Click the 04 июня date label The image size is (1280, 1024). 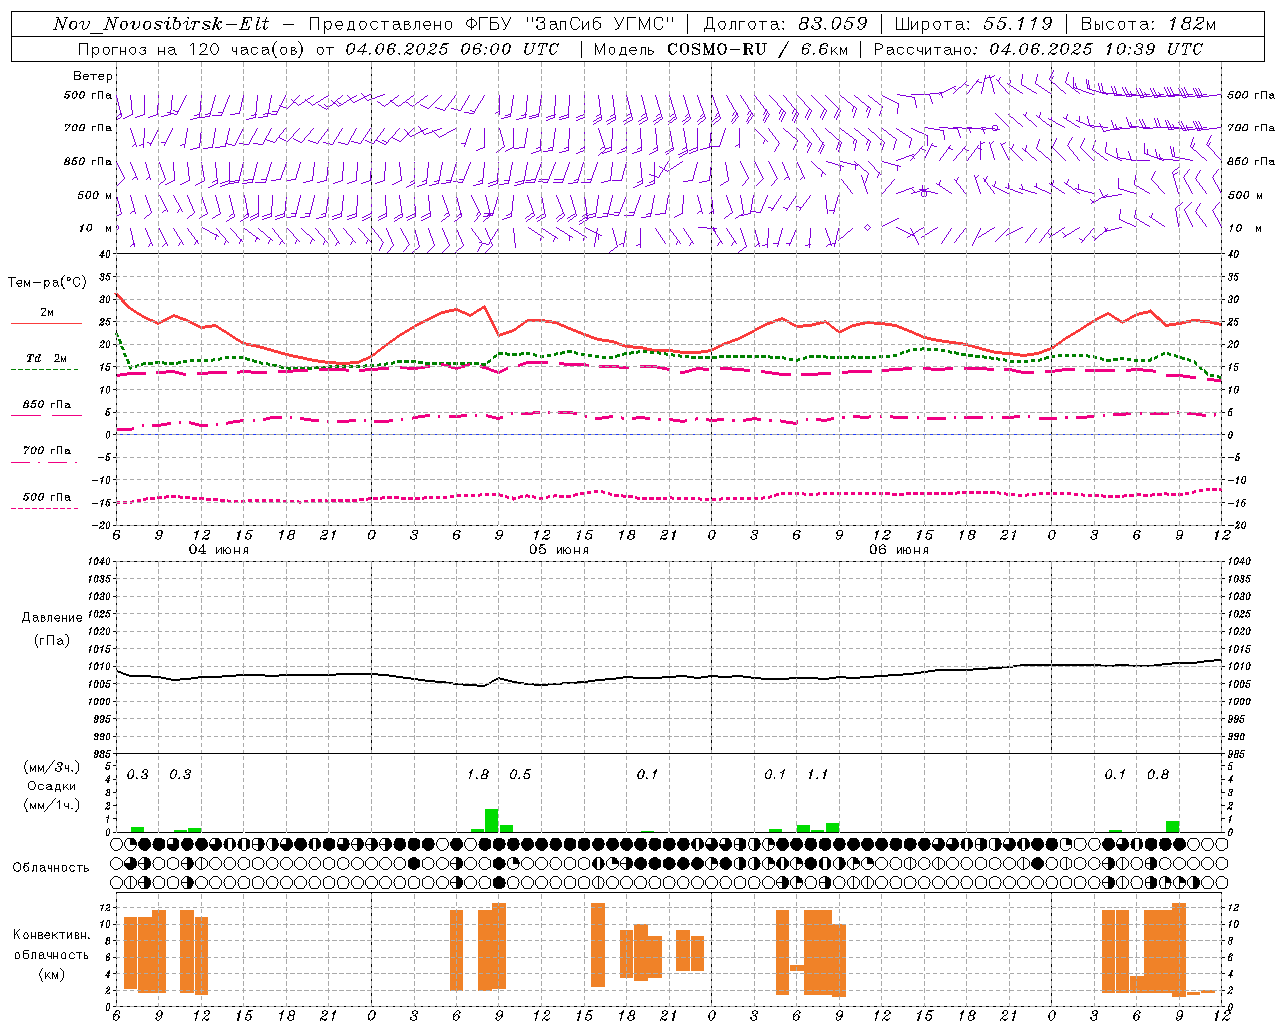tap(219, 550)
